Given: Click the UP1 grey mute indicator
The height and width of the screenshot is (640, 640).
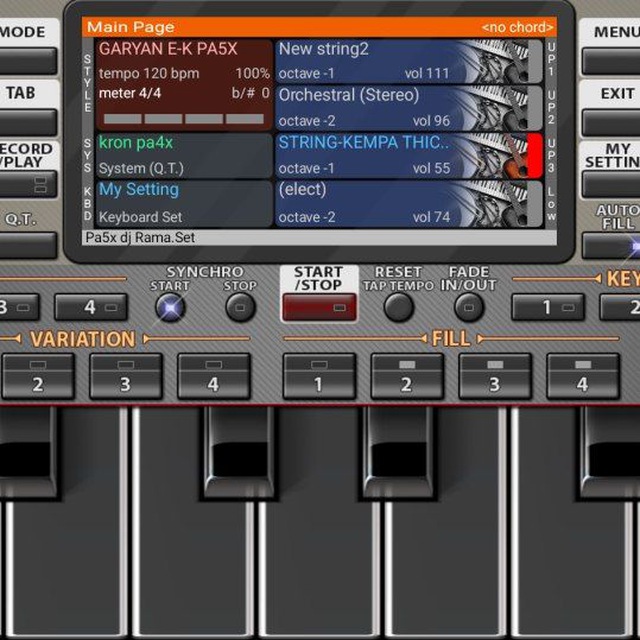Looking at the screenshot, I should 535,61.
